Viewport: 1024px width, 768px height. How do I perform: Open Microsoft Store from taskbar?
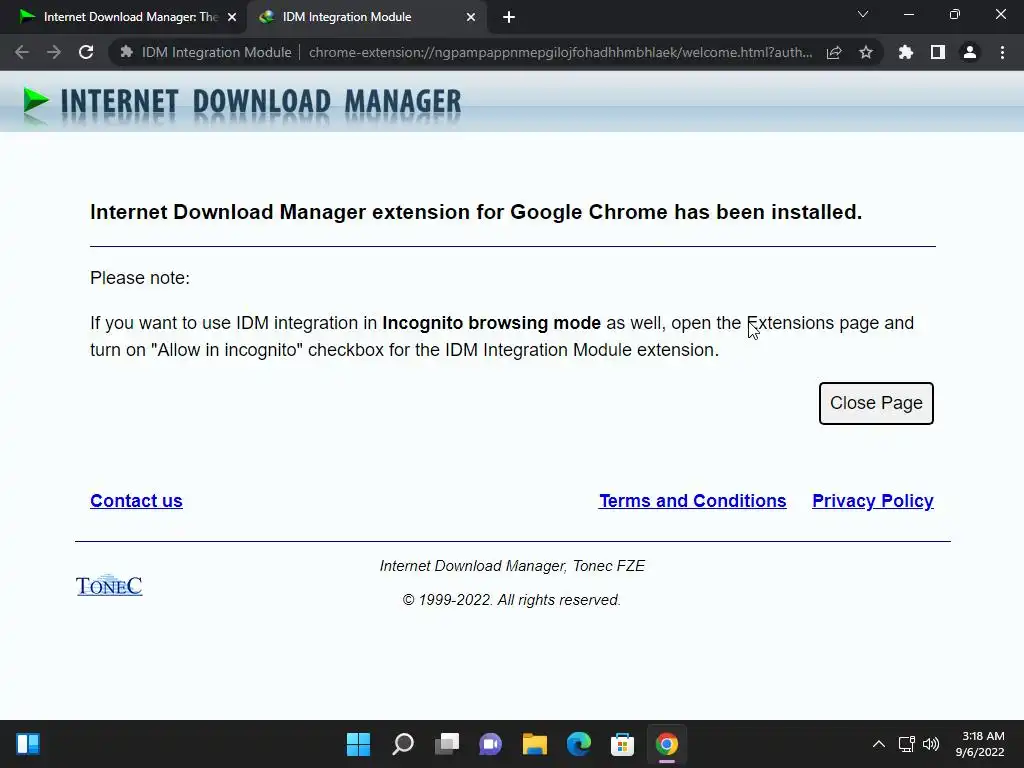(622, 744)
